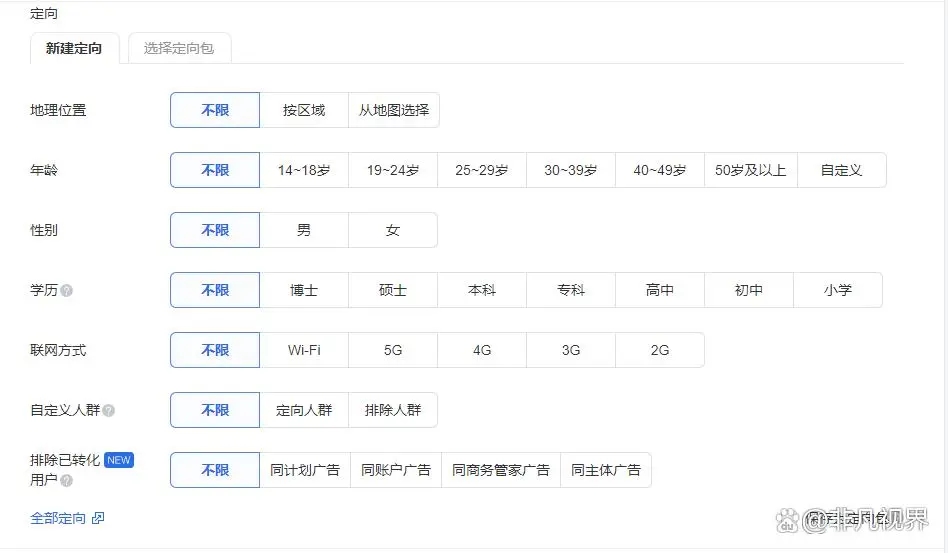Choose 硕士 education level
Screen dimensions: 948x553
tap(393, 290)
